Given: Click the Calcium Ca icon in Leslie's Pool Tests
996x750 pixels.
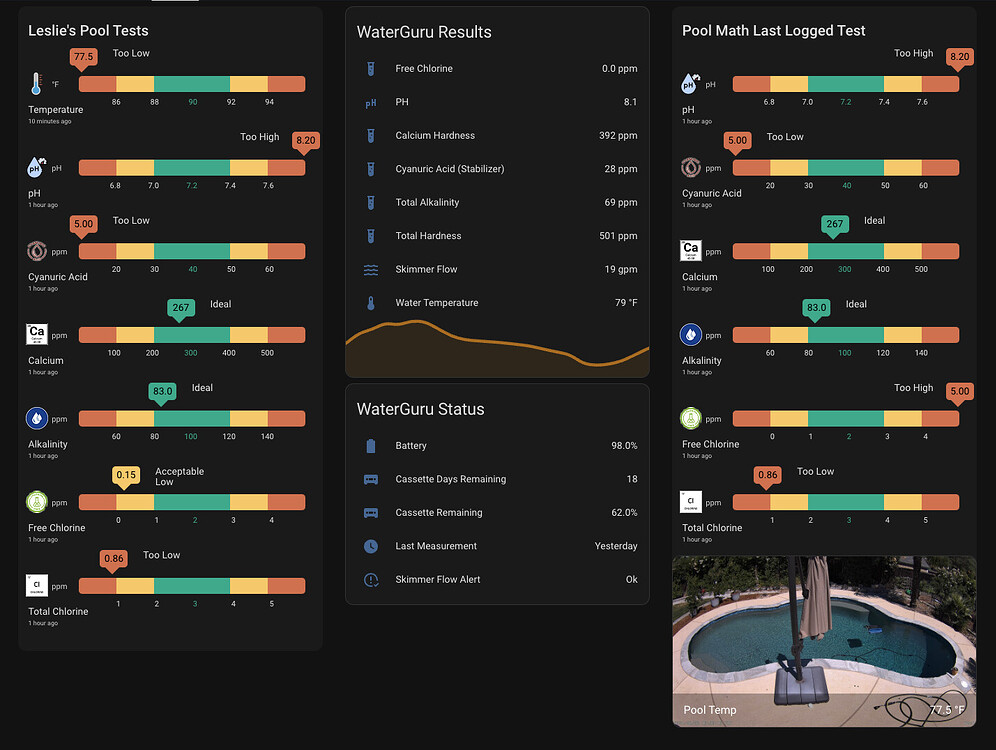Looking at the screenshot, I should pos(37,334).
